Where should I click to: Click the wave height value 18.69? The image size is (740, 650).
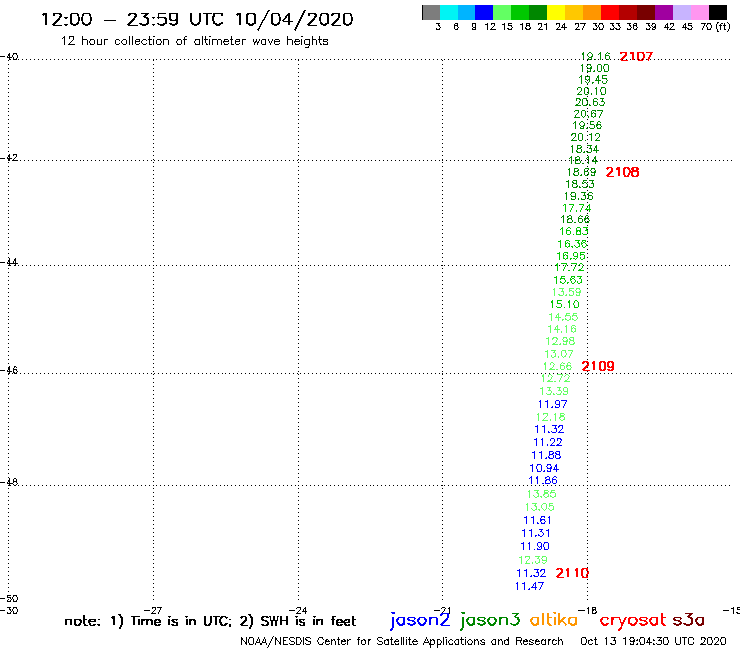tap(581, 172)
